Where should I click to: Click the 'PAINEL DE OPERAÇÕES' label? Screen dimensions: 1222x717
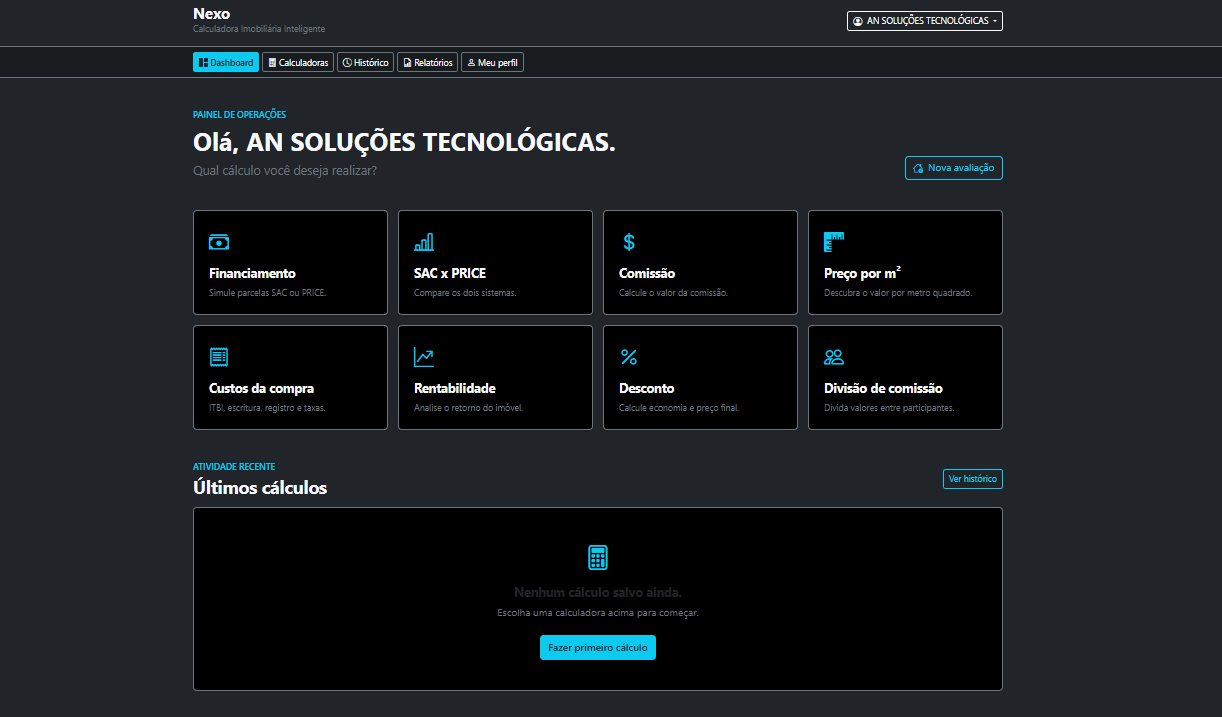(239, 115)
